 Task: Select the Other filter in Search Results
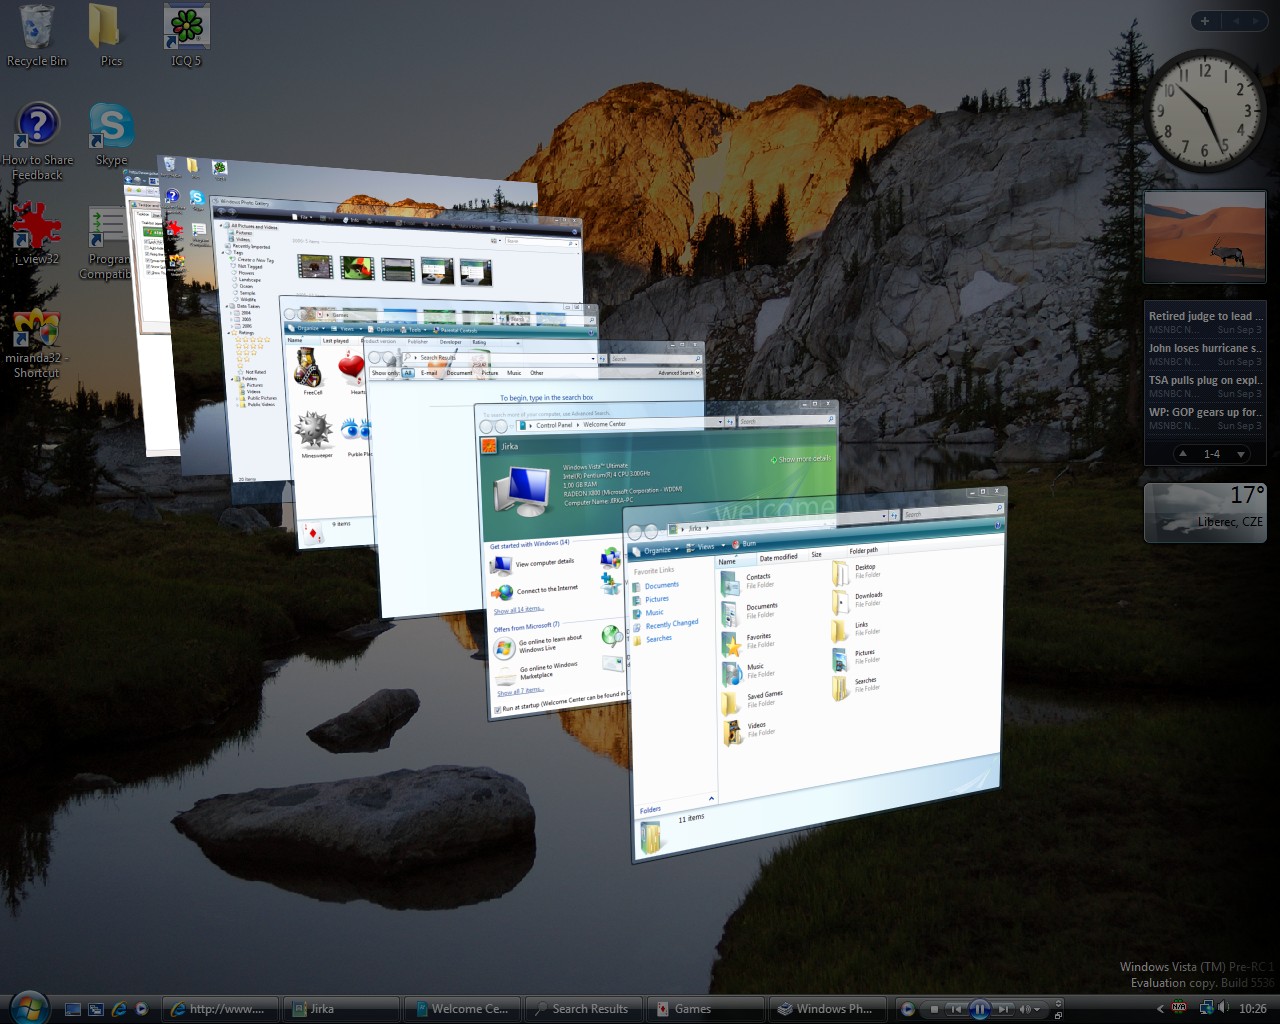coord(537,373)
